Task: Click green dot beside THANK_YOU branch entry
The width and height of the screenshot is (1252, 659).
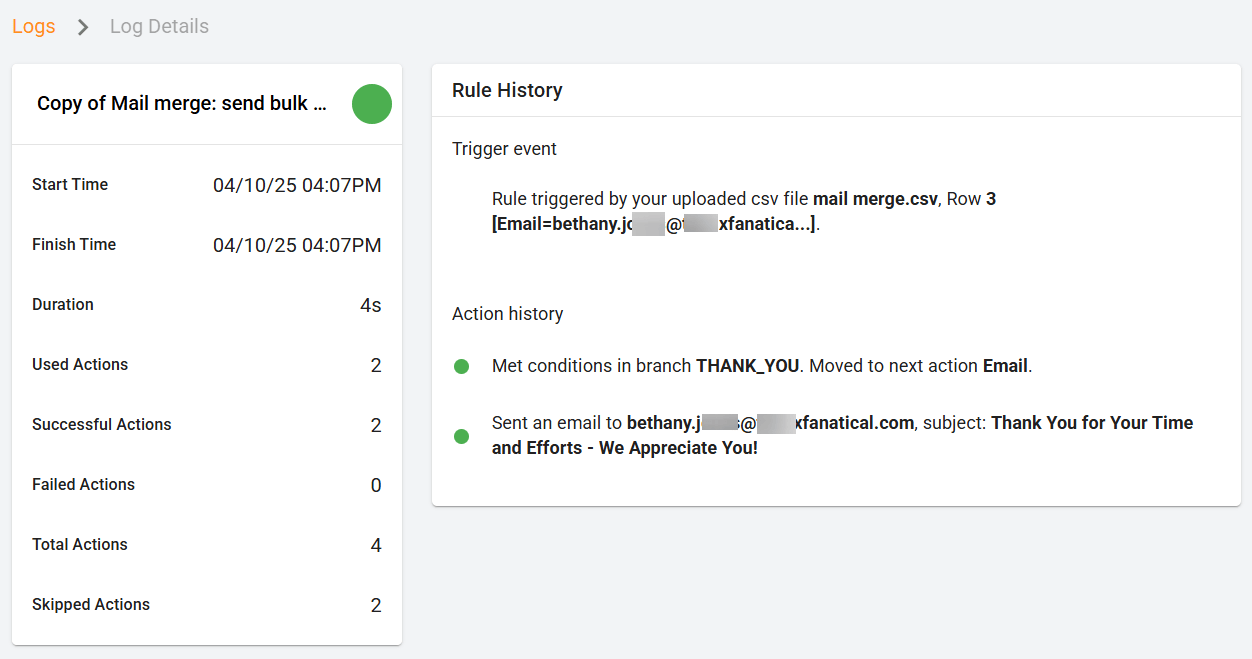Action: [462, 367]
